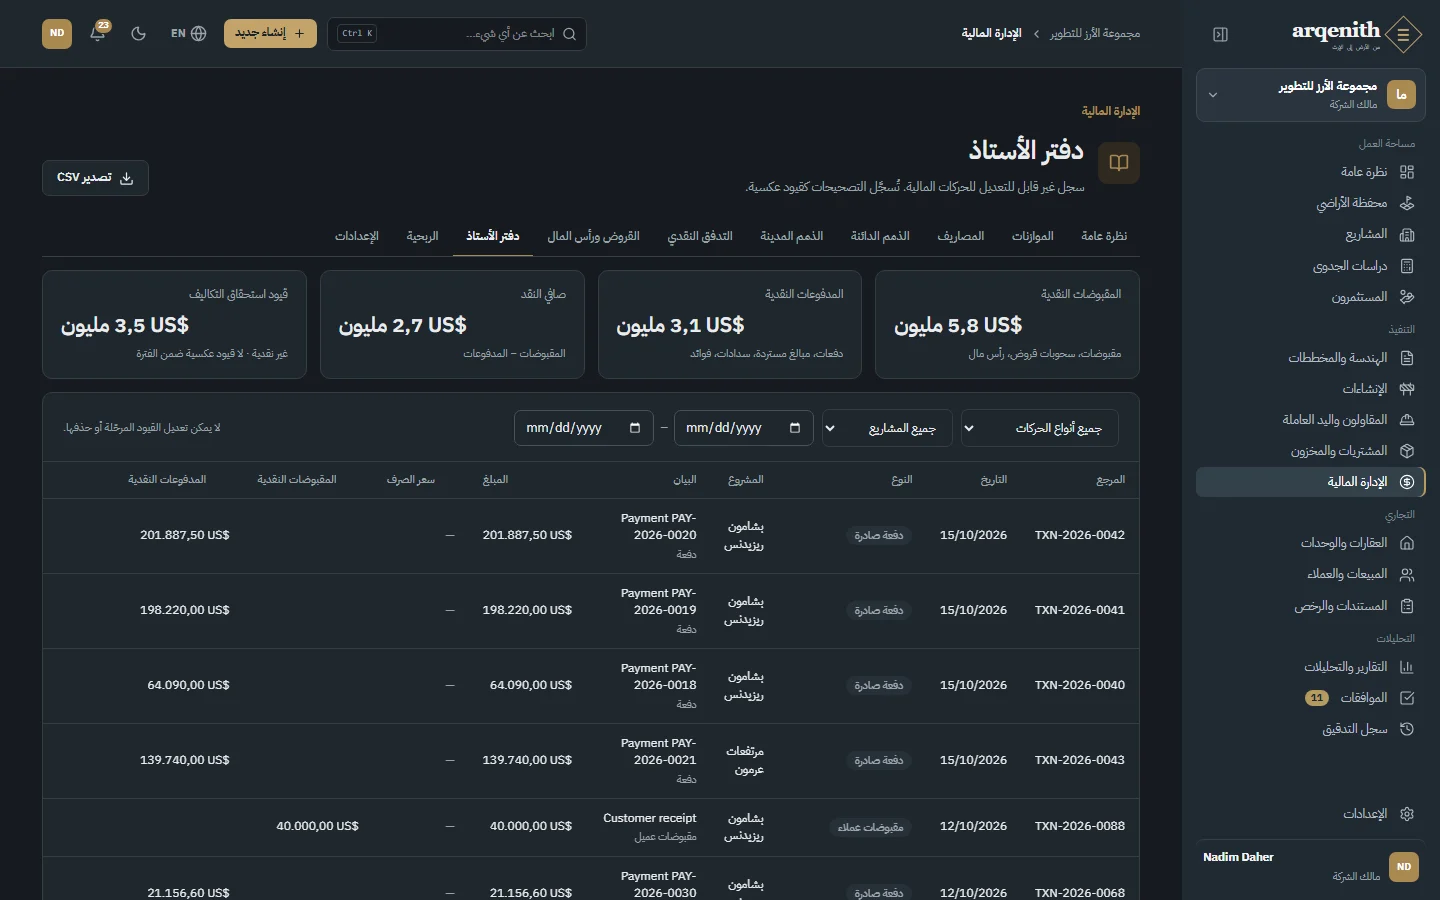The height and width of the screenshot is (900, 1440).
Task: Open محفظة الأراضي in sidebar
Action: [x=1310, y=203]
